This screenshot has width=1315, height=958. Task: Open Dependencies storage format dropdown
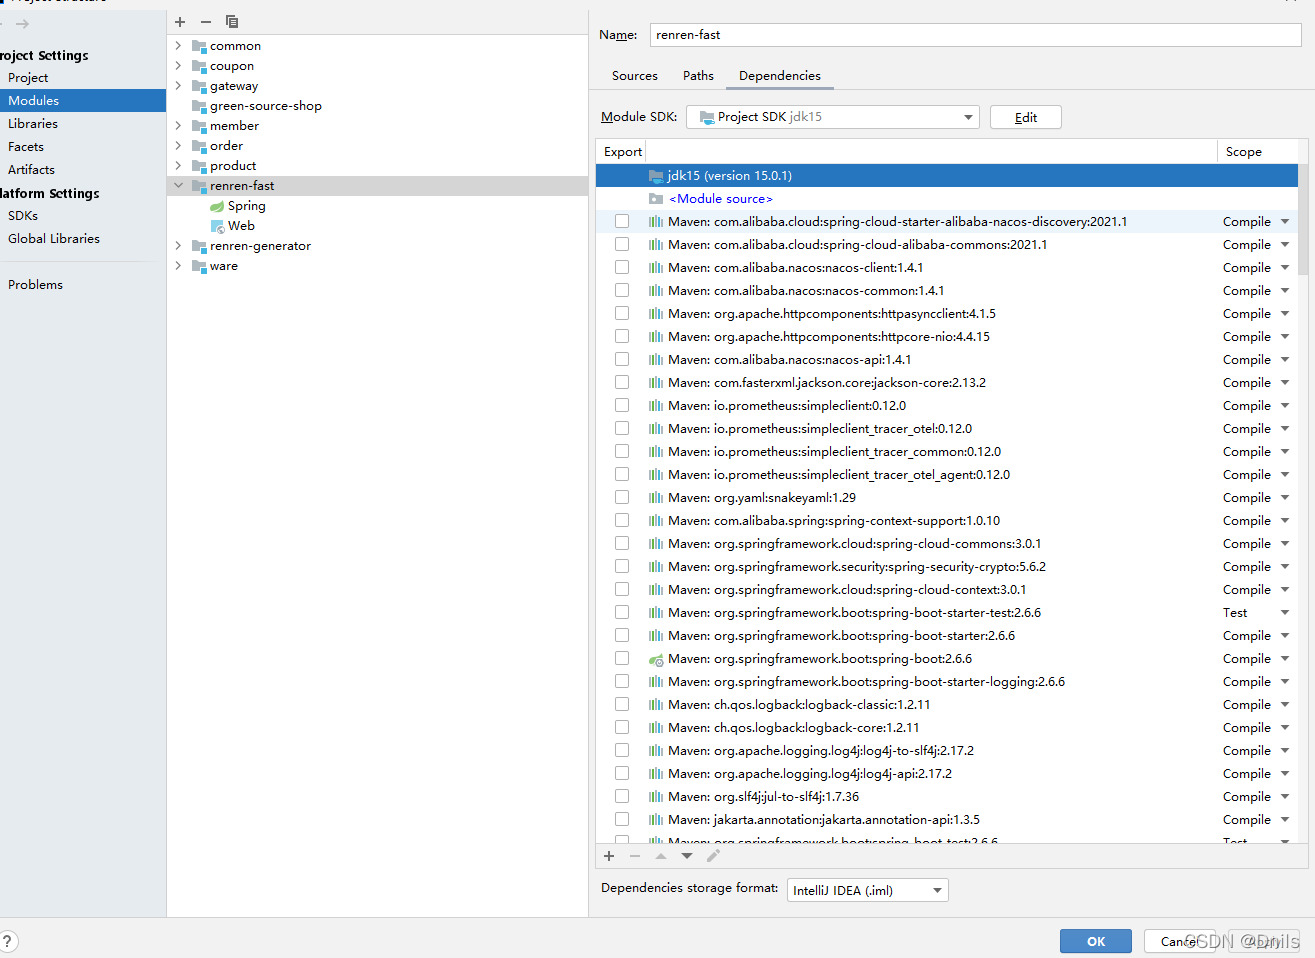click(867, 890)
